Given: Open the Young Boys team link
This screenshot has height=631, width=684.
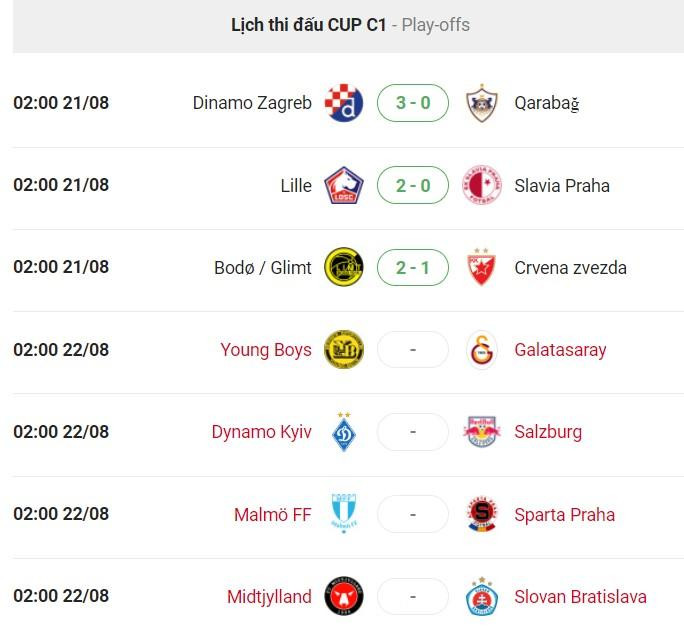Looking at the screenshot, I should click(266, 350).
